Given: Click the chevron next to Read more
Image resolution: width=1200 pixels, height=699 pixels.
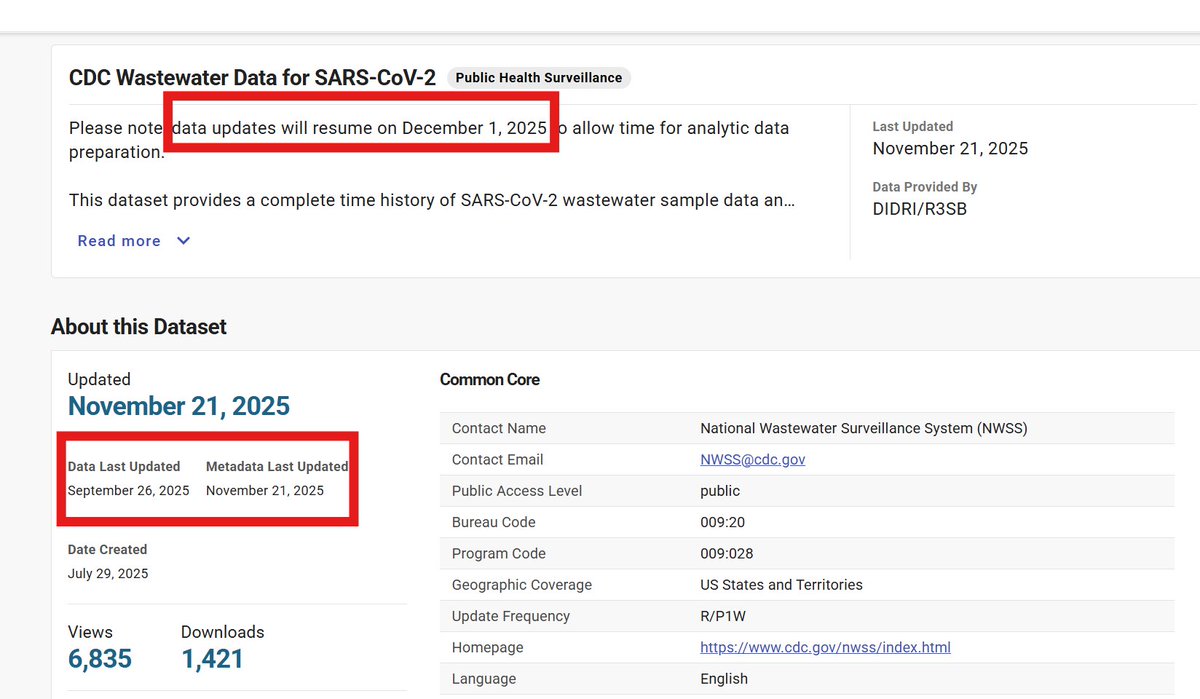Looking at the screenshot, I should click(183, 241).
